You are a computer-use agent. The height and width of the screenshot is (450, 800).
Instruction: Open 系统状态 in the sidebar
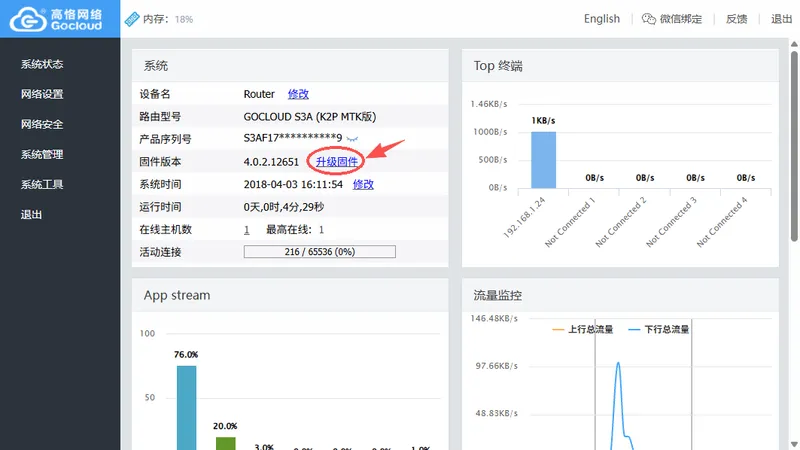[42, 64]
